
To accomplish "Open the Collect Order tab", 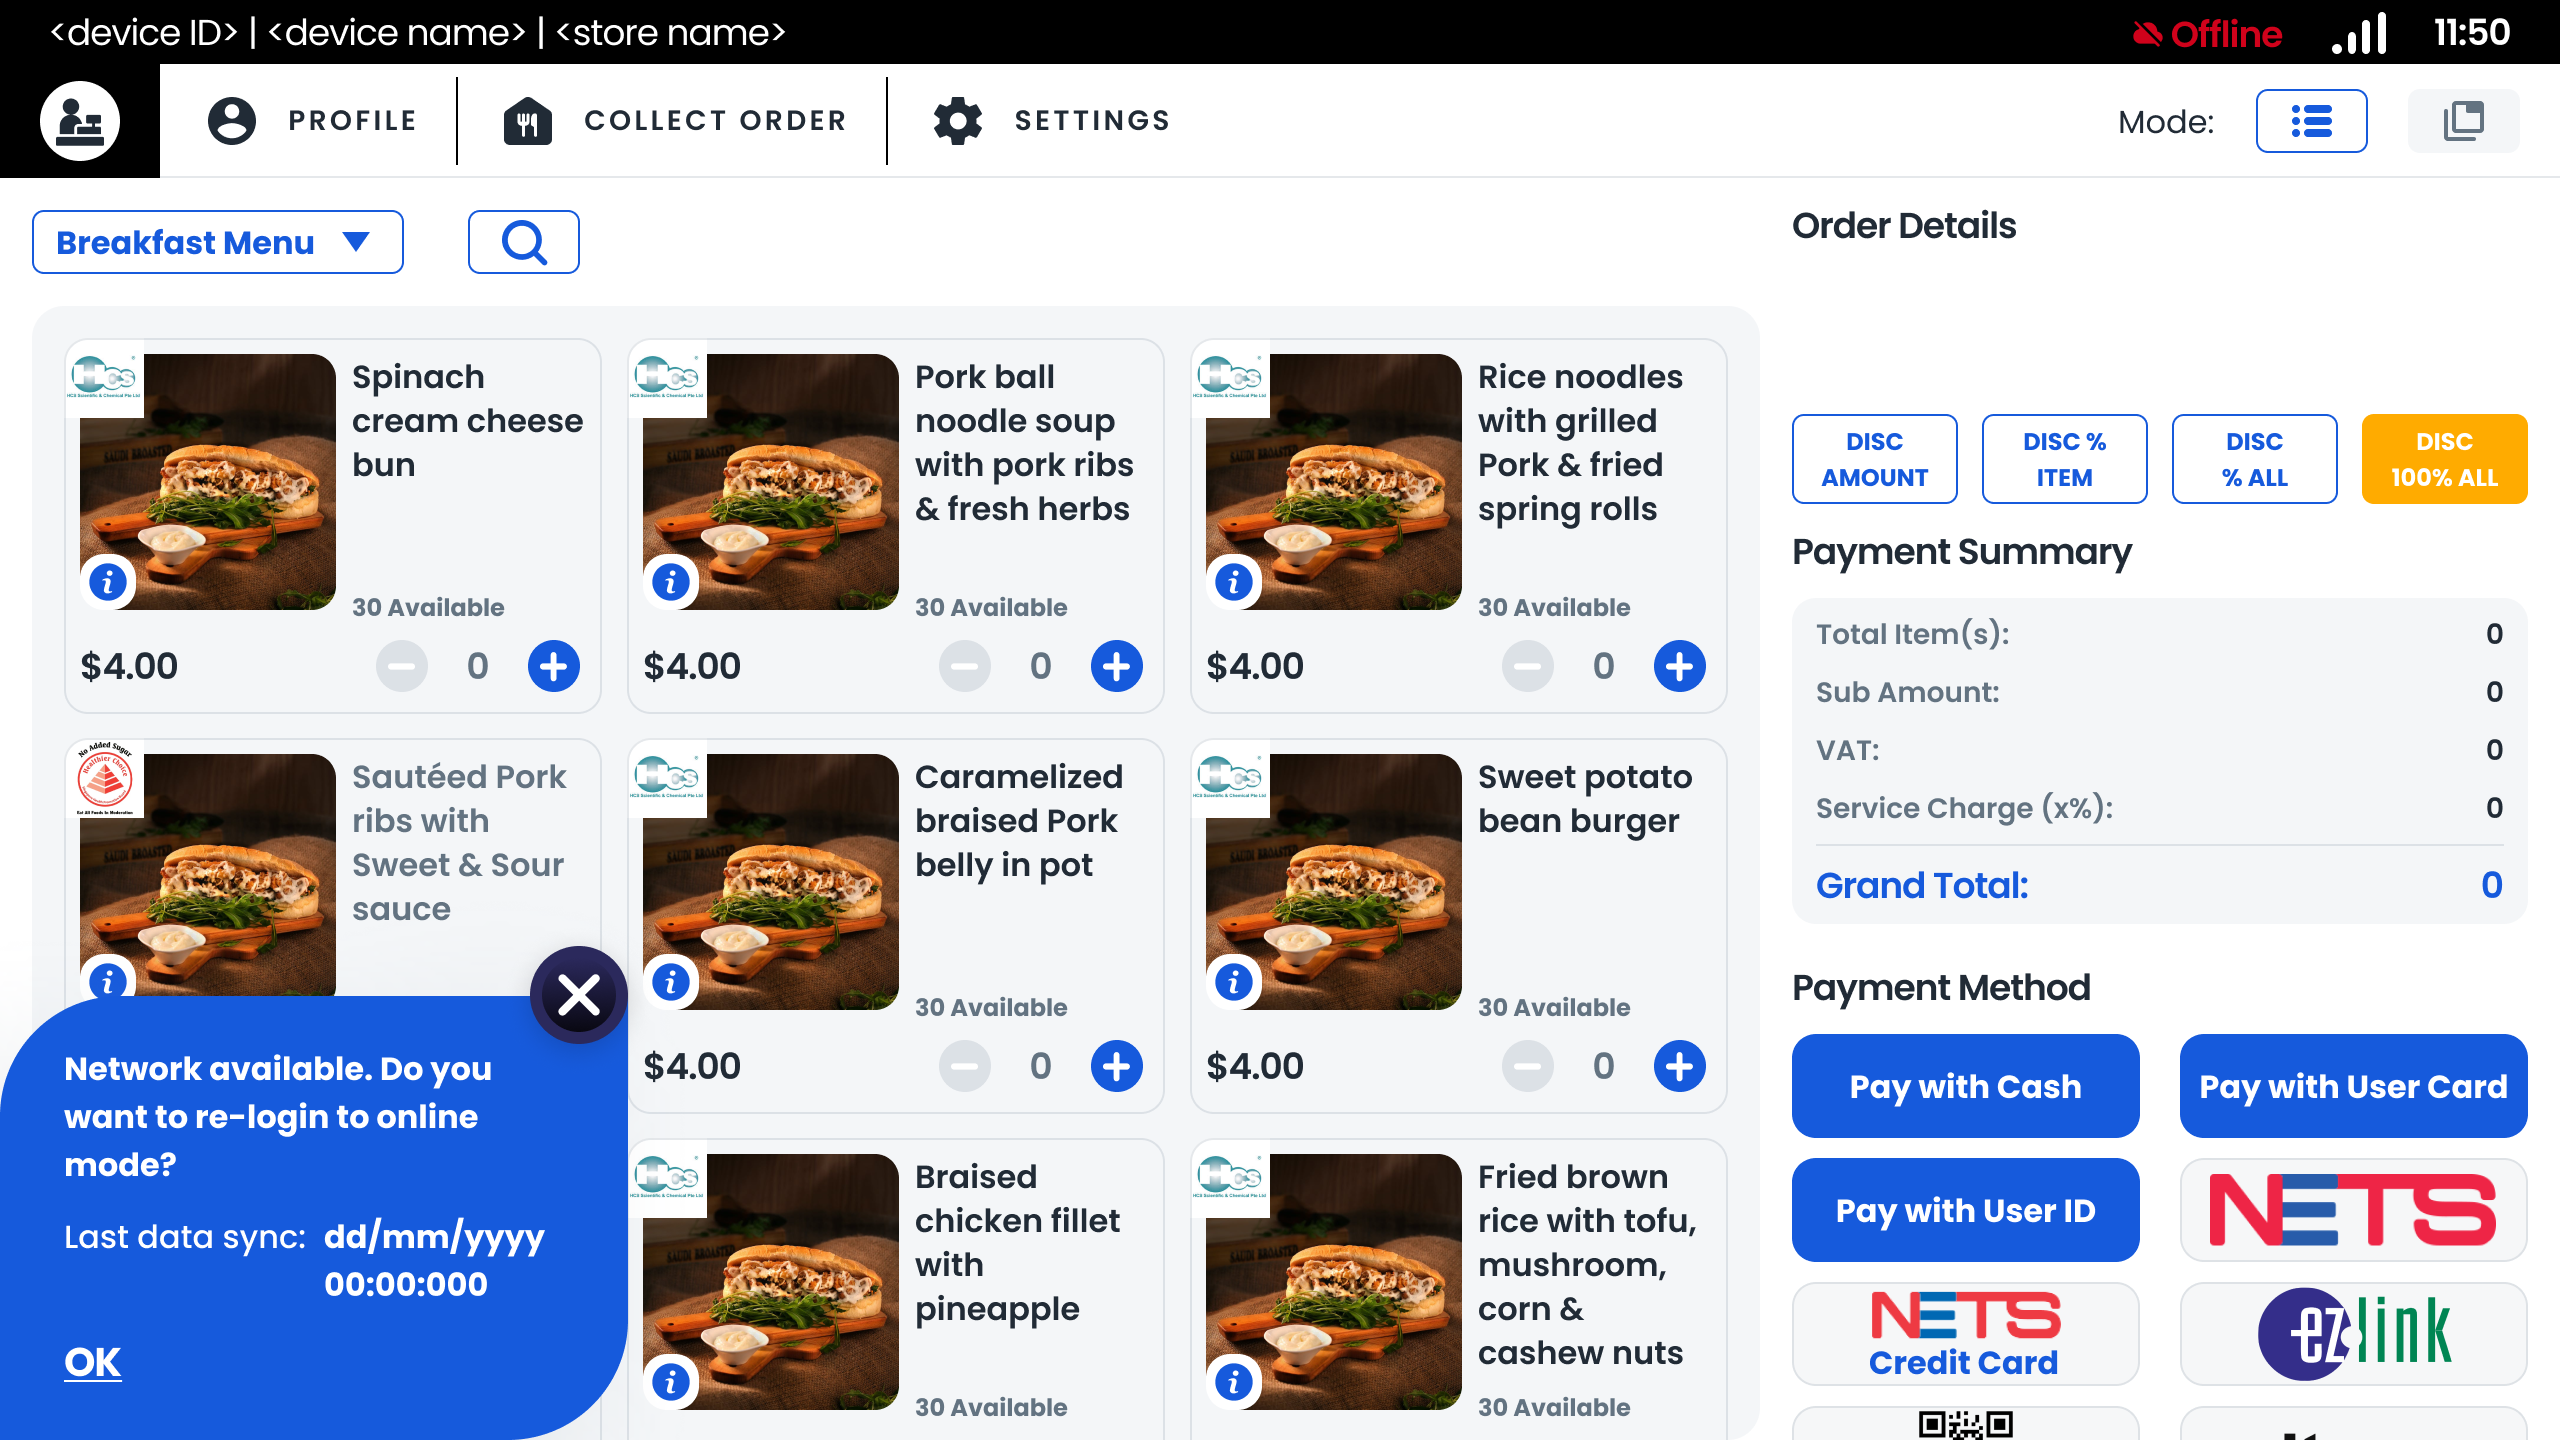I will click(x=675, y=121).
